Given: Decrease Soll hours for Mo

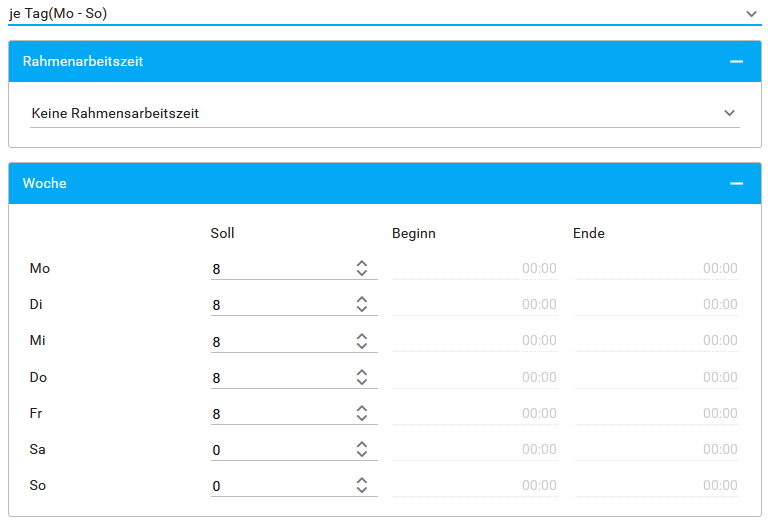Looking at the screenshot, I should [x=362, y=273].
